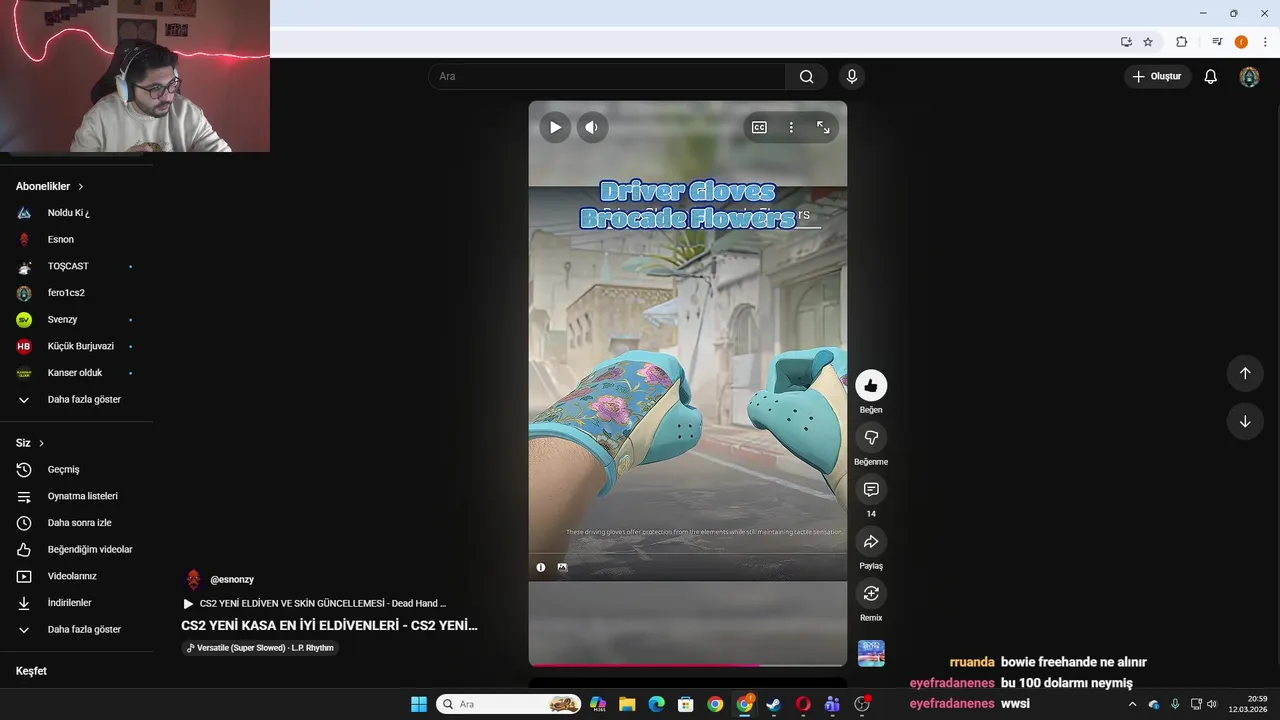This screenshot has height=720, width=1280.
Task: Open the Oluştur create menu
Action: 1157,76
